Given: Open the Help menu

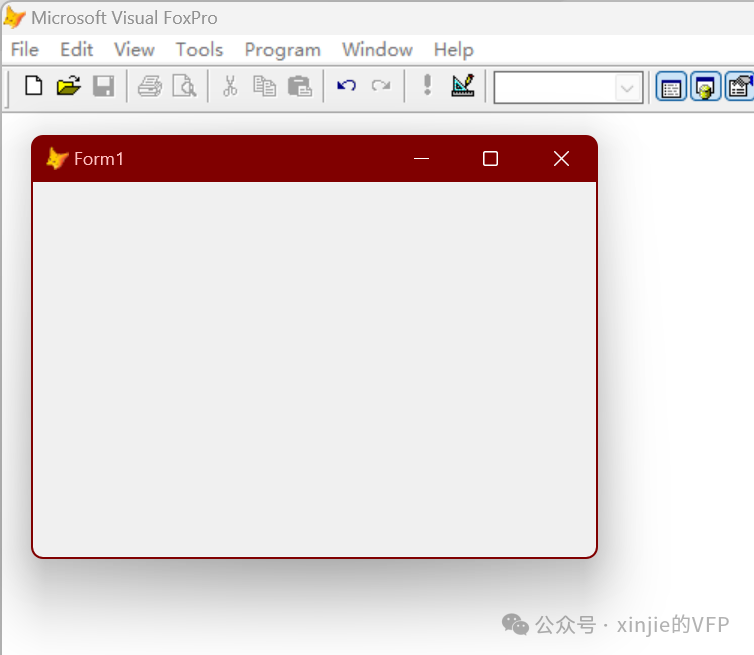Looking at the screenshot, I should 453,50.
